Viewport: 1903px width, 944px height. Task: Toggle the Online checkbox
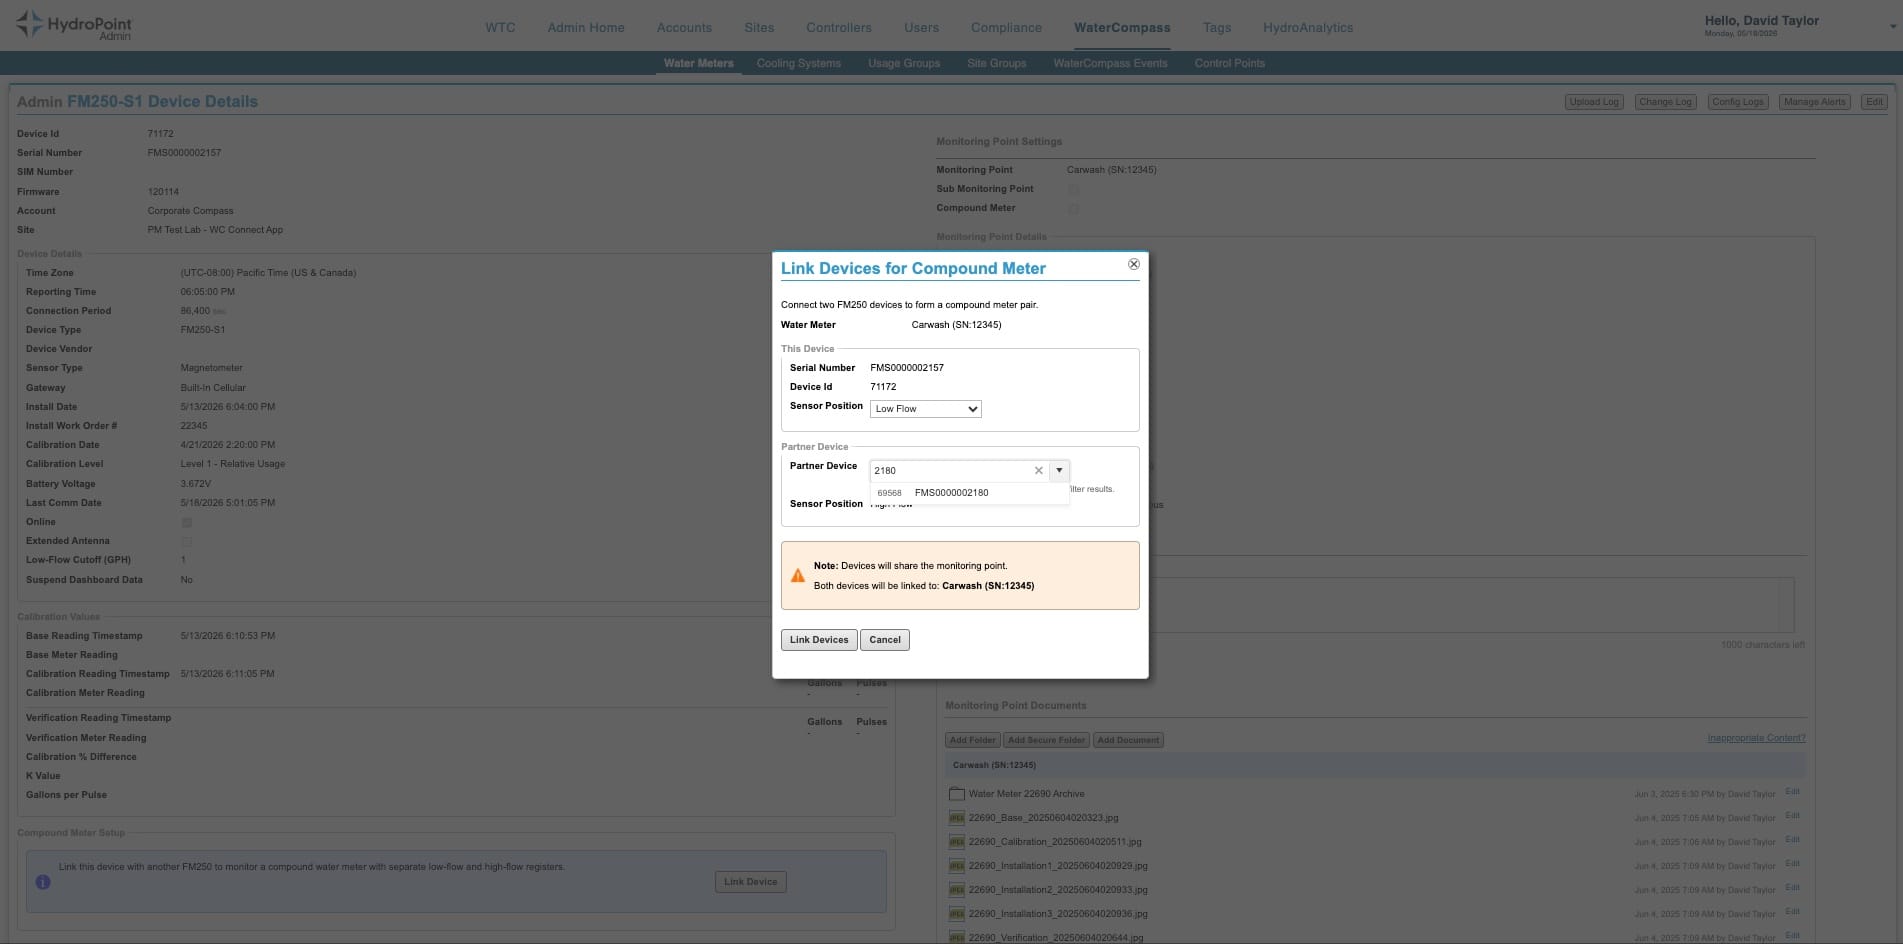click(x=187, y=523)
